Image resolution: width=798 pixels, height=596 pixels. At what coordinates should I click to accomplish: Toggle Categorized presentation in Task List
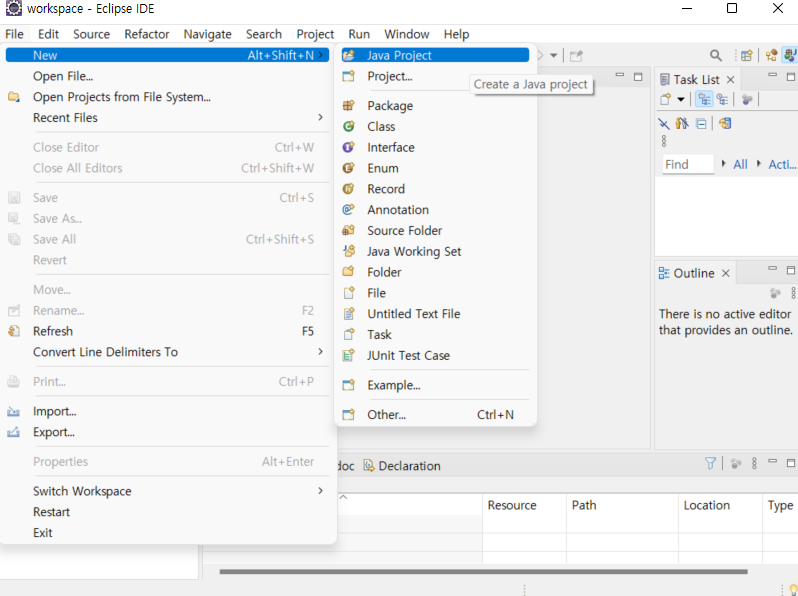tap(704, 99)
